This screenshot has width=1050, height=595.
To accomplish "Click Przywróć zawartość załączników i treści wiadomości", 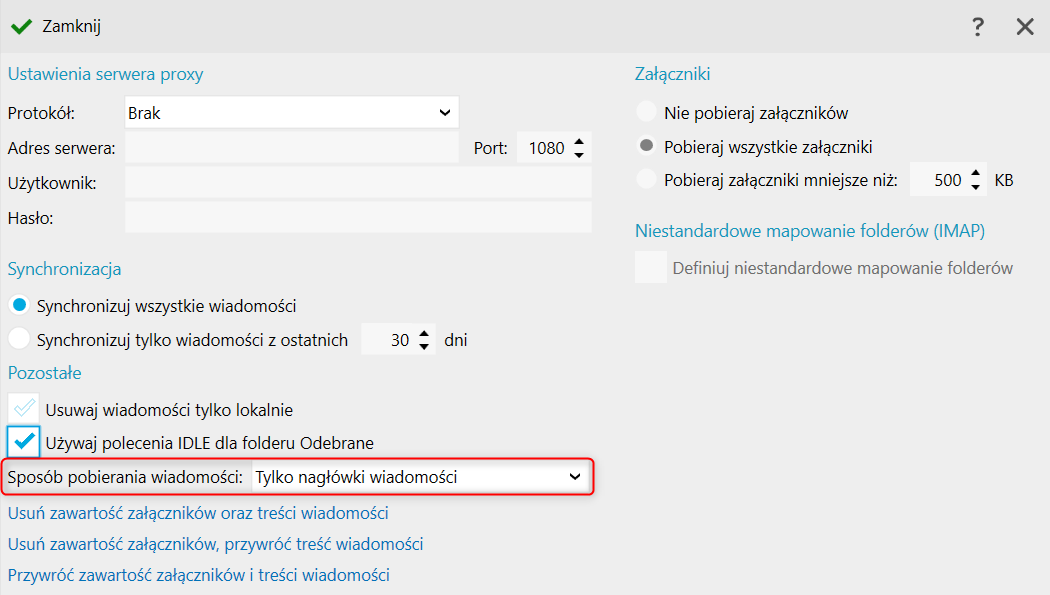I will [198, 576].
